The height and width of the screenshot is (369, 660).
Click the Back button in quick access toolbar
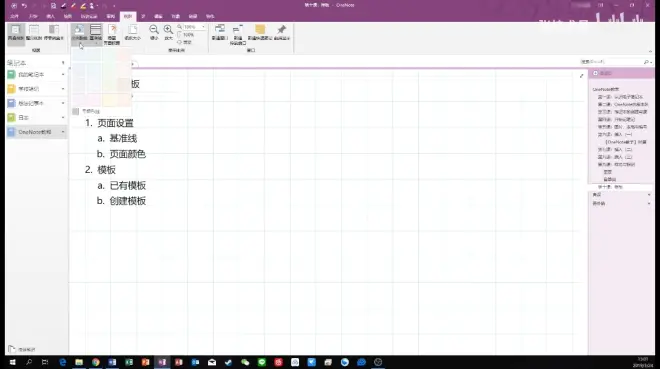(14, 5)
